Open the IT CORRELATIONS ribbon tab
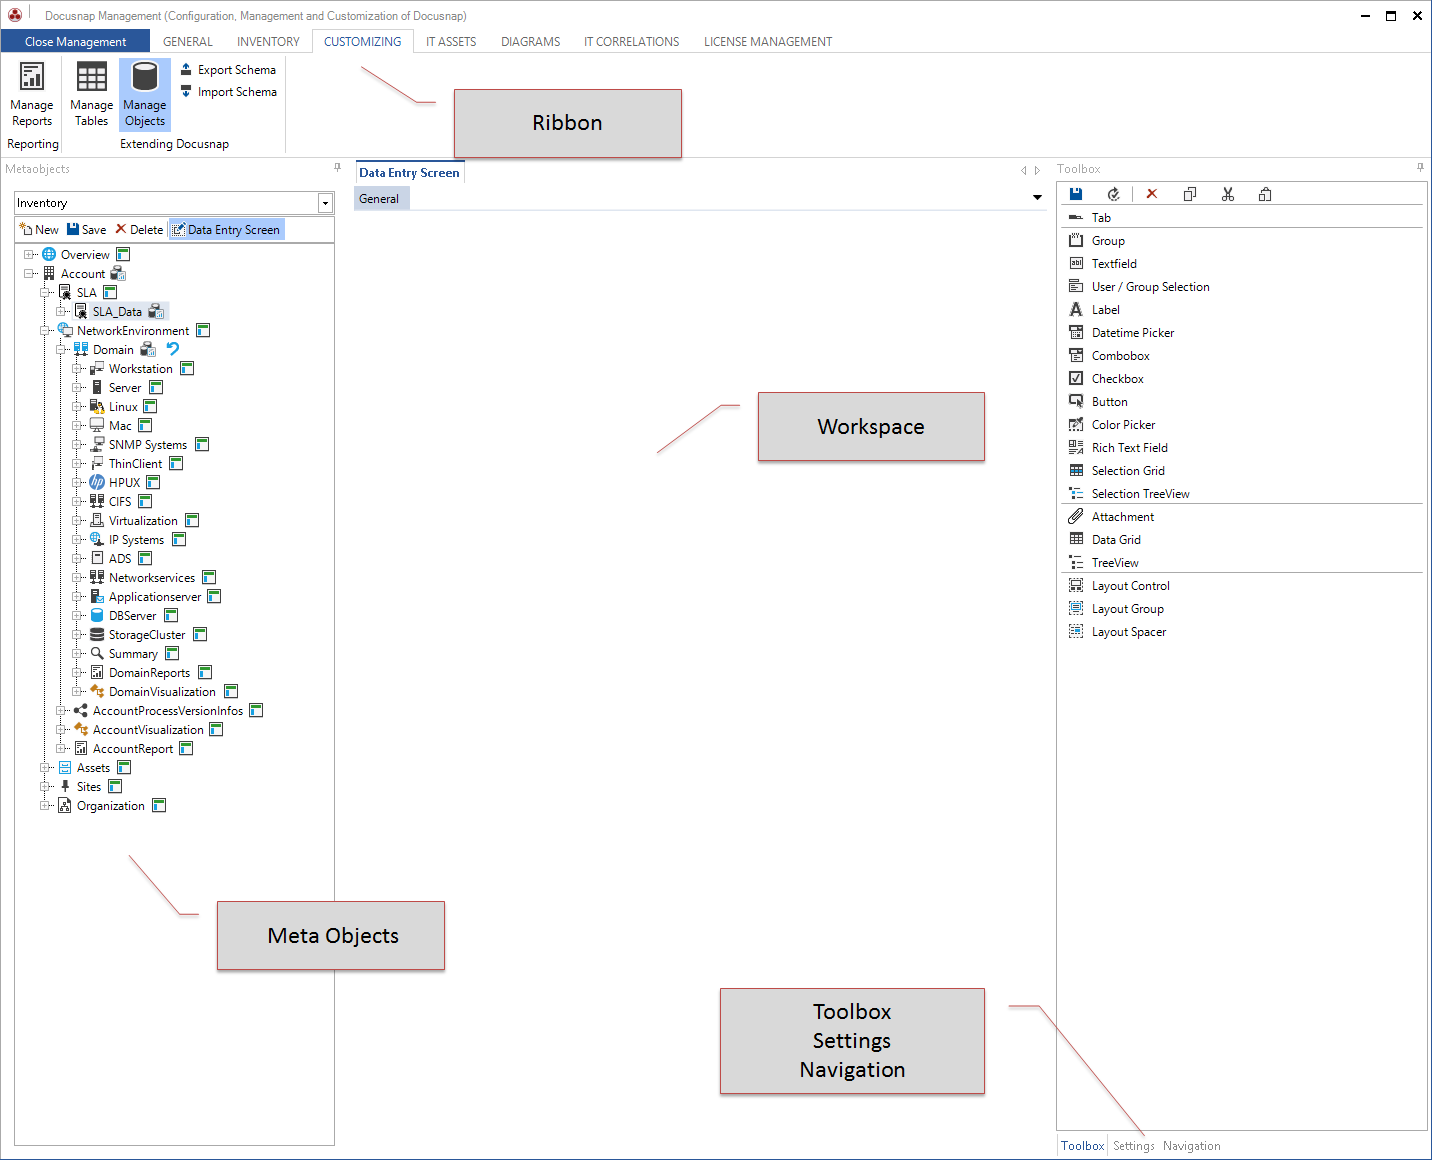Viewport: 1432px width, 1160px height. [x=632, y=42]
